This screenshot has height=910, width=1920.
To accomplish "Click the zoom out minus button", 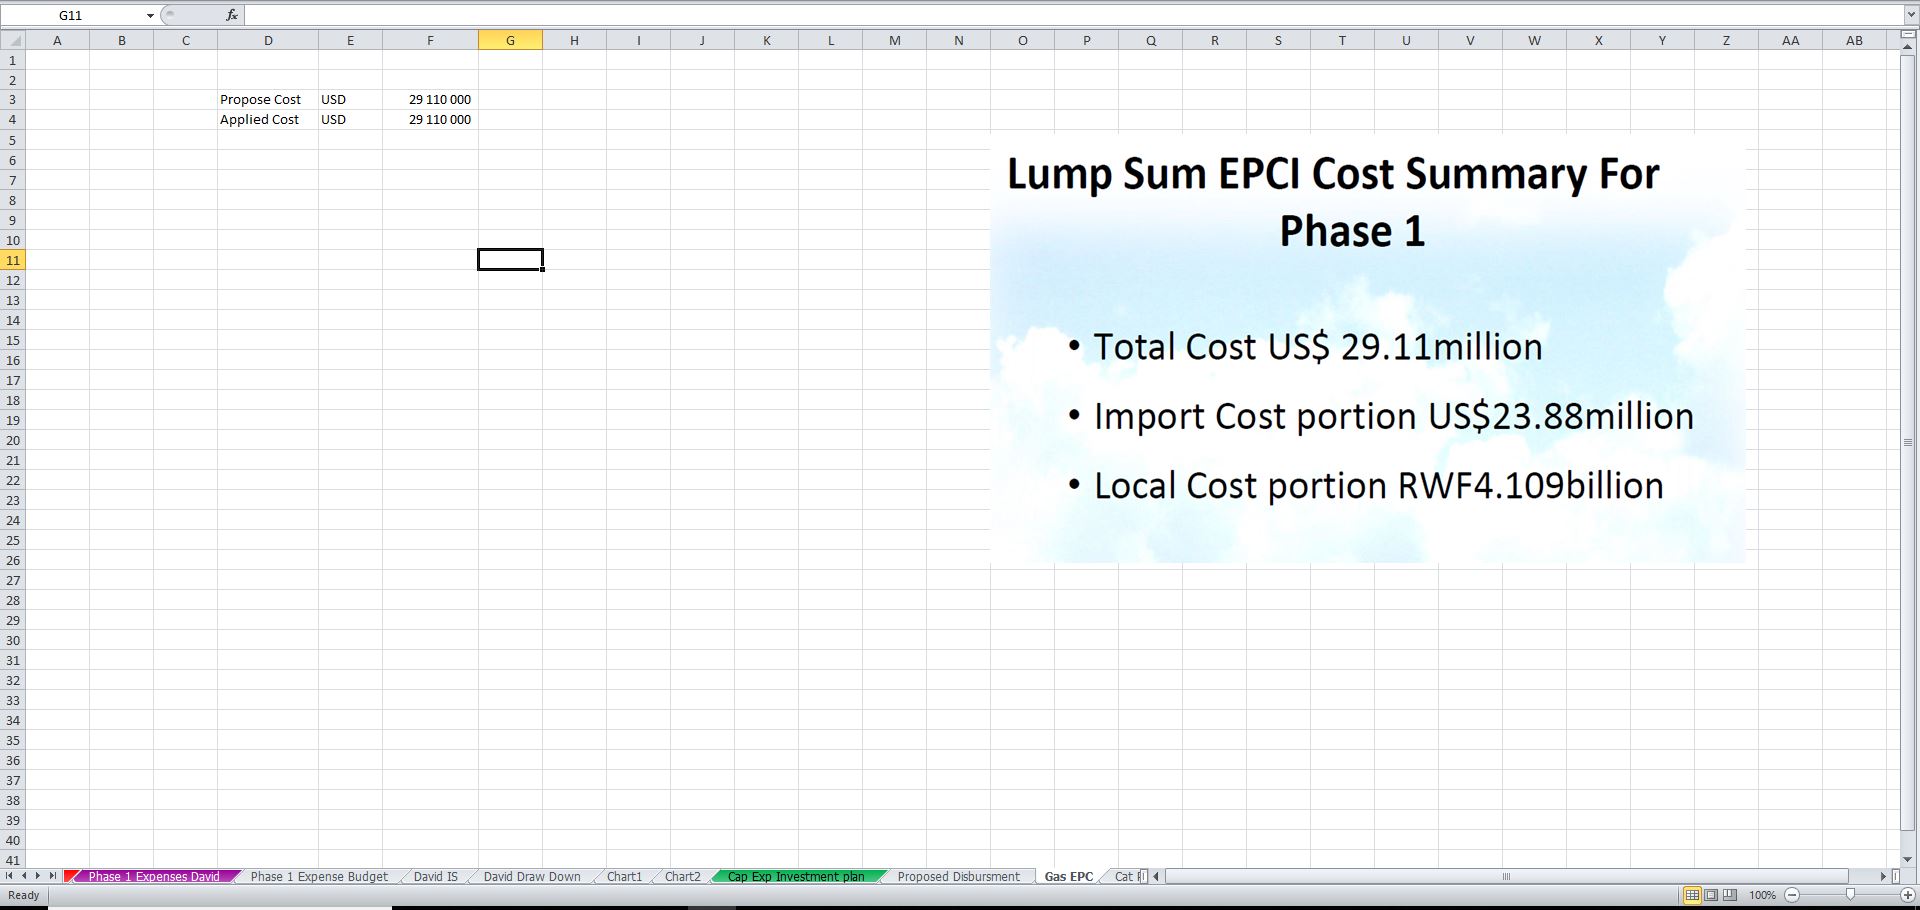I will [1792, 895].
